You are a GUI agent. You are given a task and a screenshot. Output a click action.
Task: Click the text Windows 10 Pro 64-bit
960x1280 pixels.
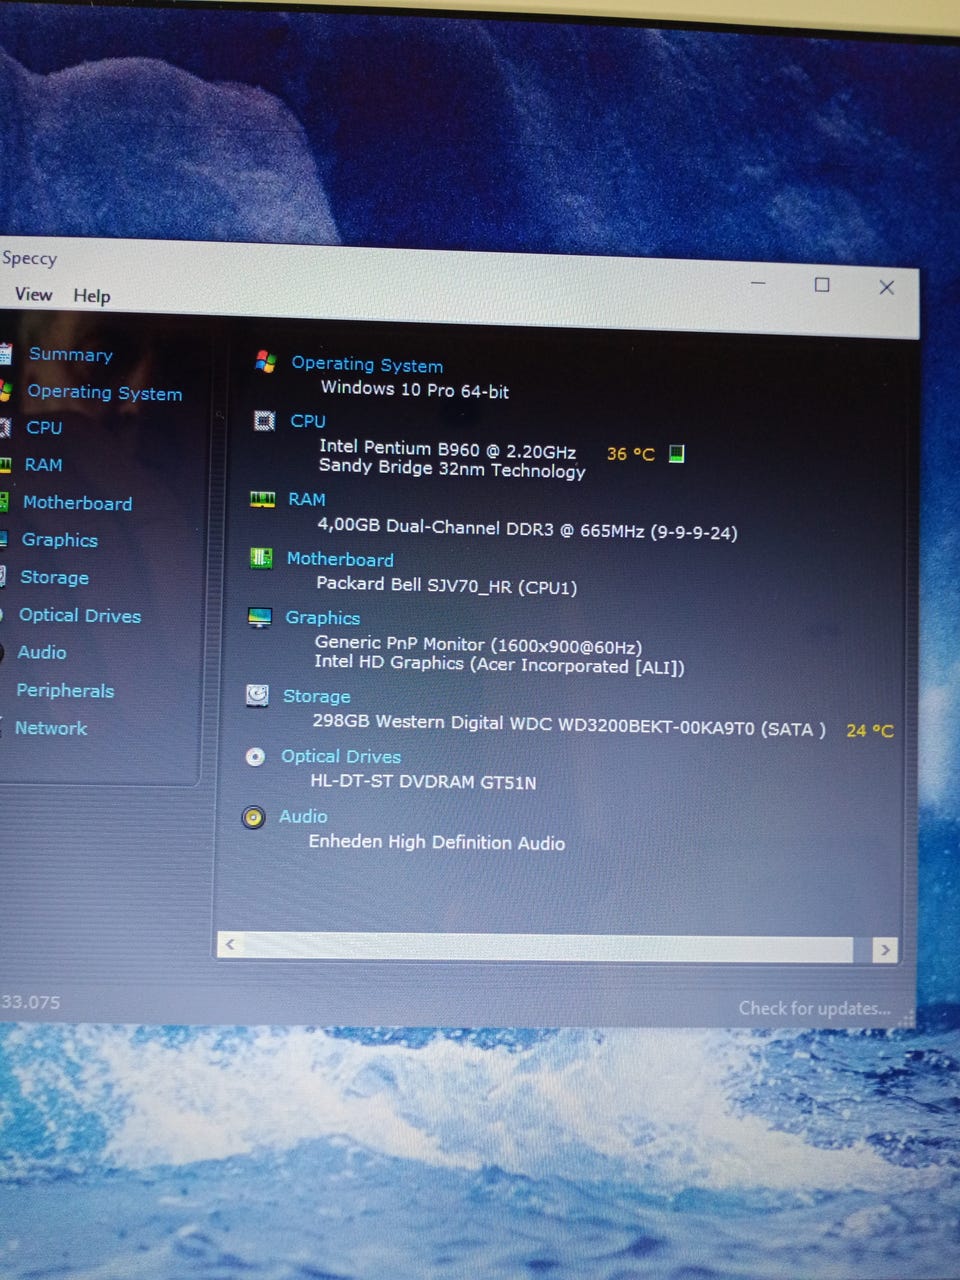coord(415,389)
